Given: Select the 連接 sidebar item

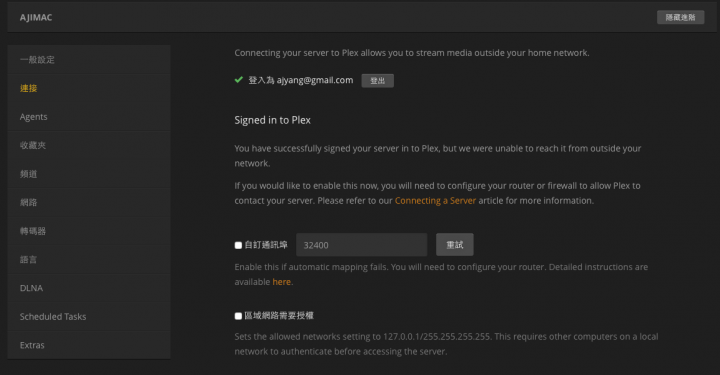Looking at the screenshot, I should (89, 88).
